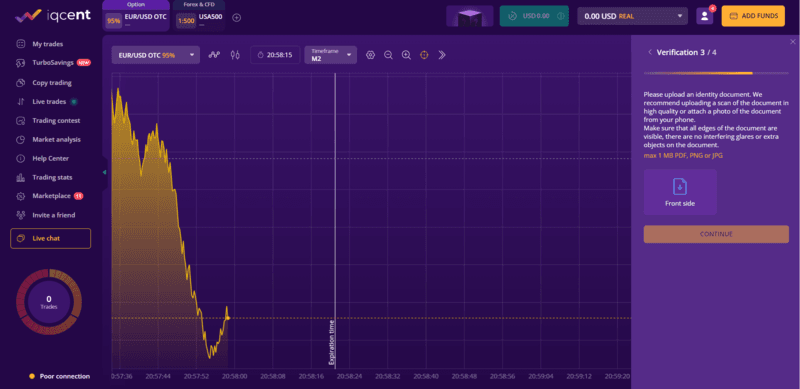Click the 0 Trades donut chart
Viewport: 800px width, 389px height.
point(49,302)
